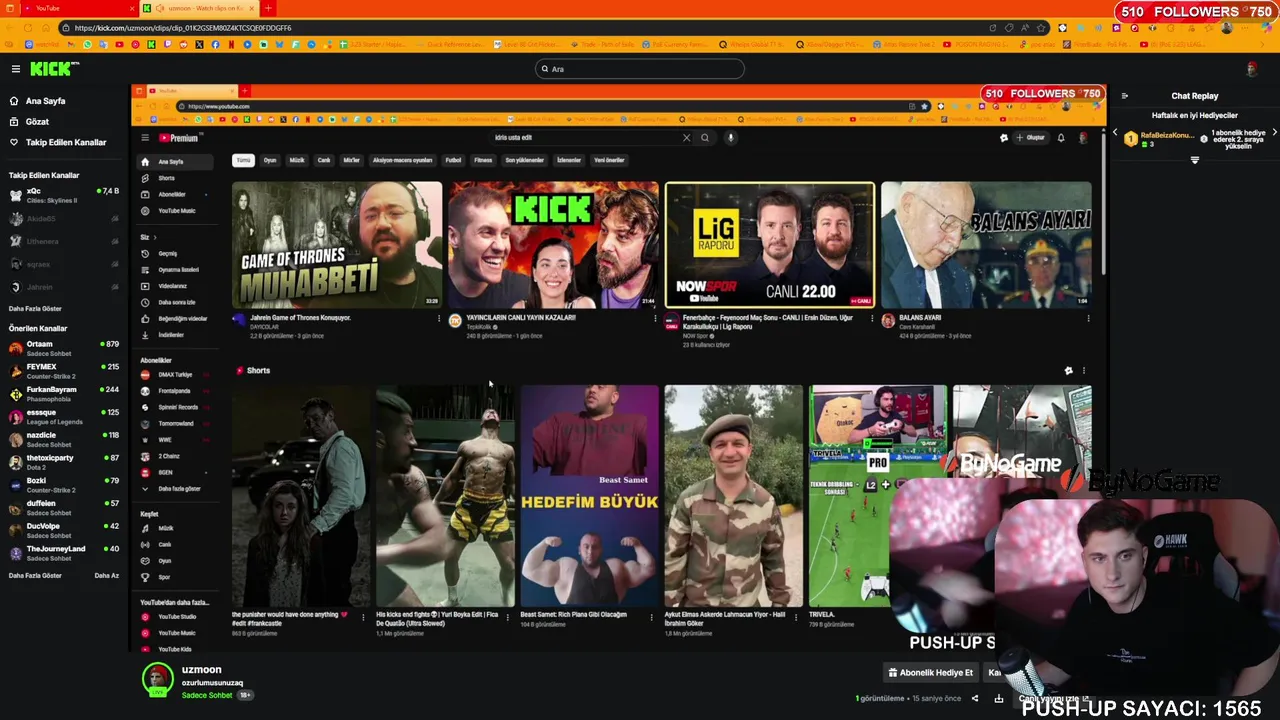1280x720 pixels.
Task: Open the POISON RAGING bookmark
Action: (975, 44)
